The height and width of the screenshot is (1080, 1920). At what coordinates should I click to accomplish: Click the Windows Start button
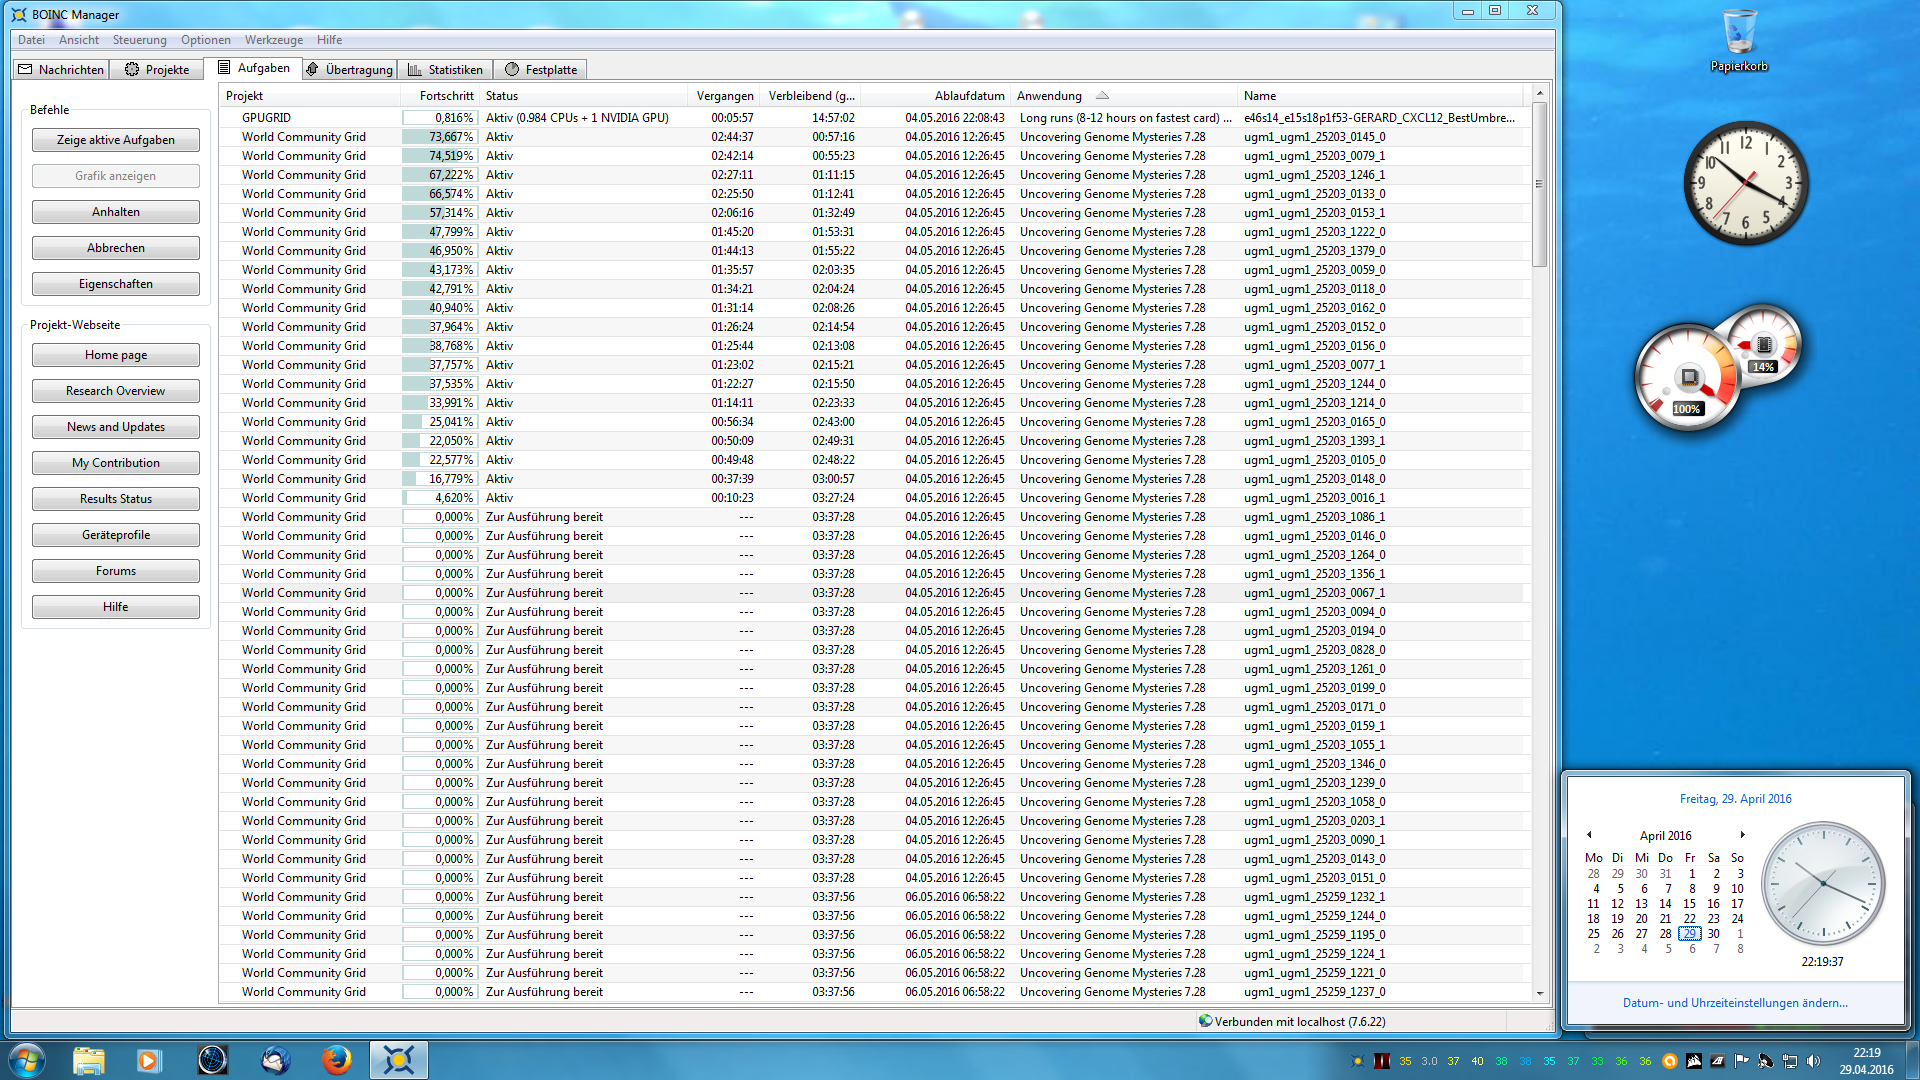(27, 1060)
